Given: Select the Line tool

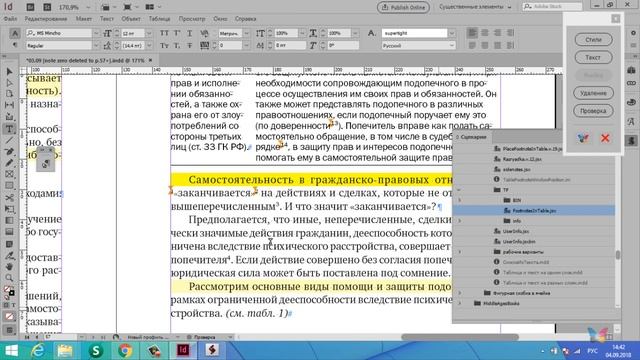Looking at the screenshot, I should pyautogui.click(x=9, y=140).
